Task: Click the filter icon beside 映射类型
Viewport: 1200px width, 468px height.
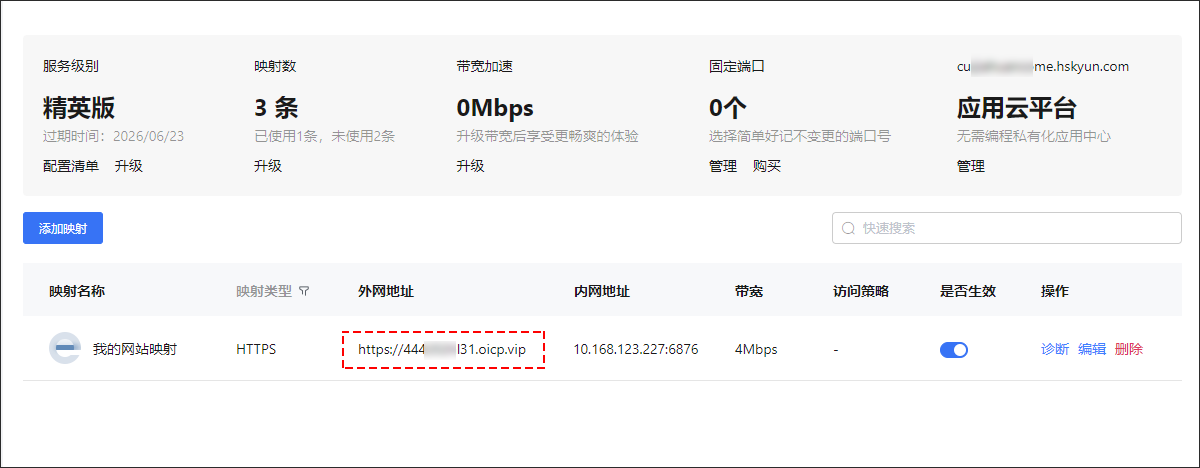Action: [x=304, y=292]
